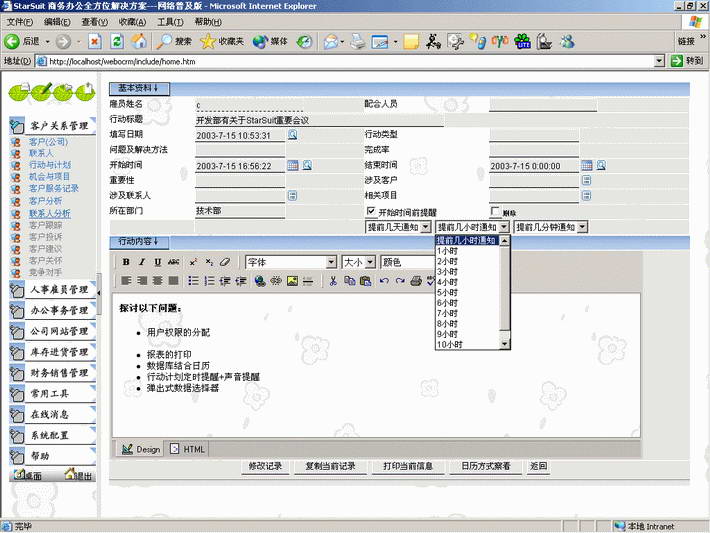
Task: Open selector icon next to 涉及客户
Action: (586, 180)
